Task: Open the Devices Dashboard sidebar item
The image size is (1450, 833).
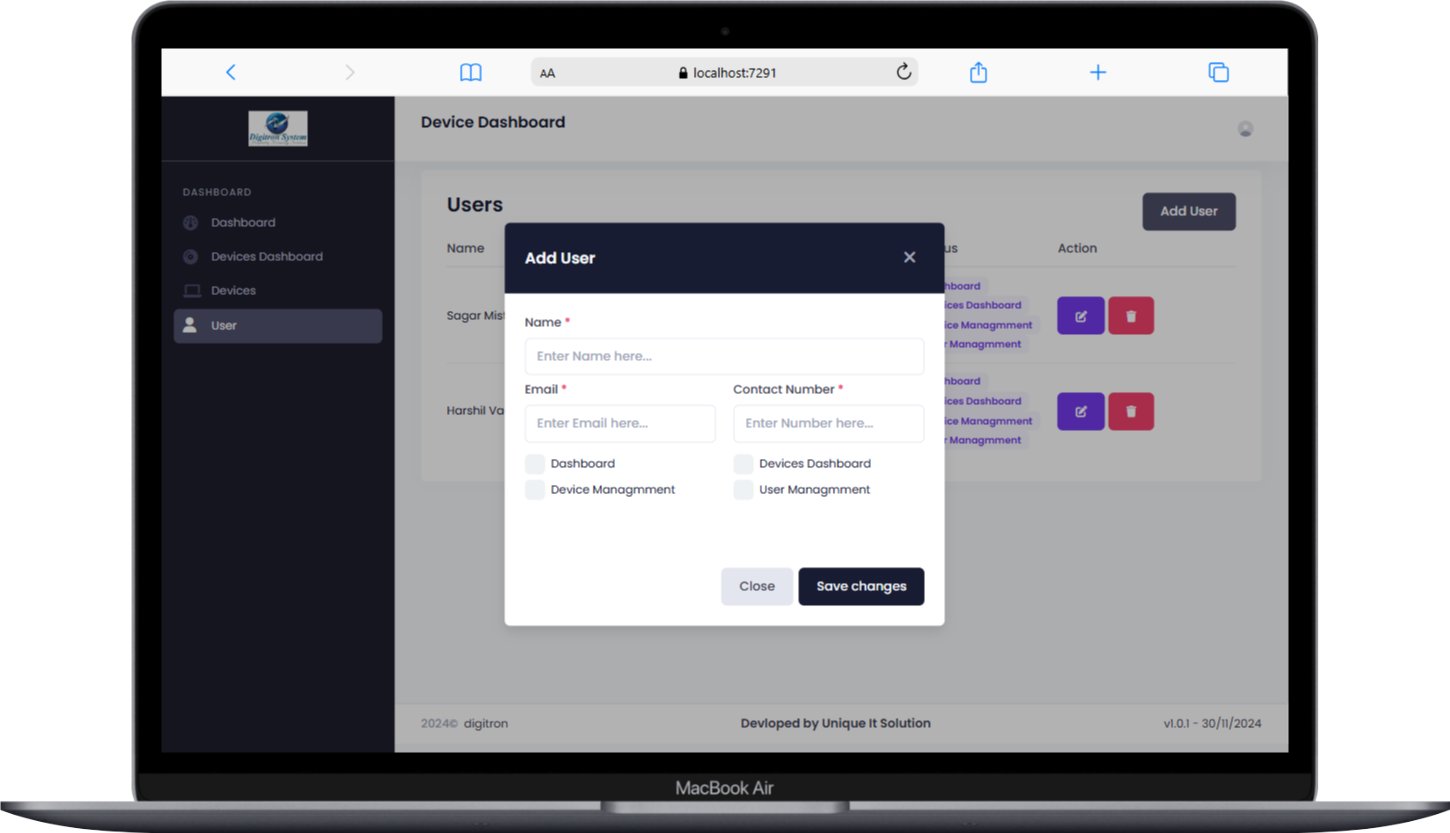Action: click(266, 257)
